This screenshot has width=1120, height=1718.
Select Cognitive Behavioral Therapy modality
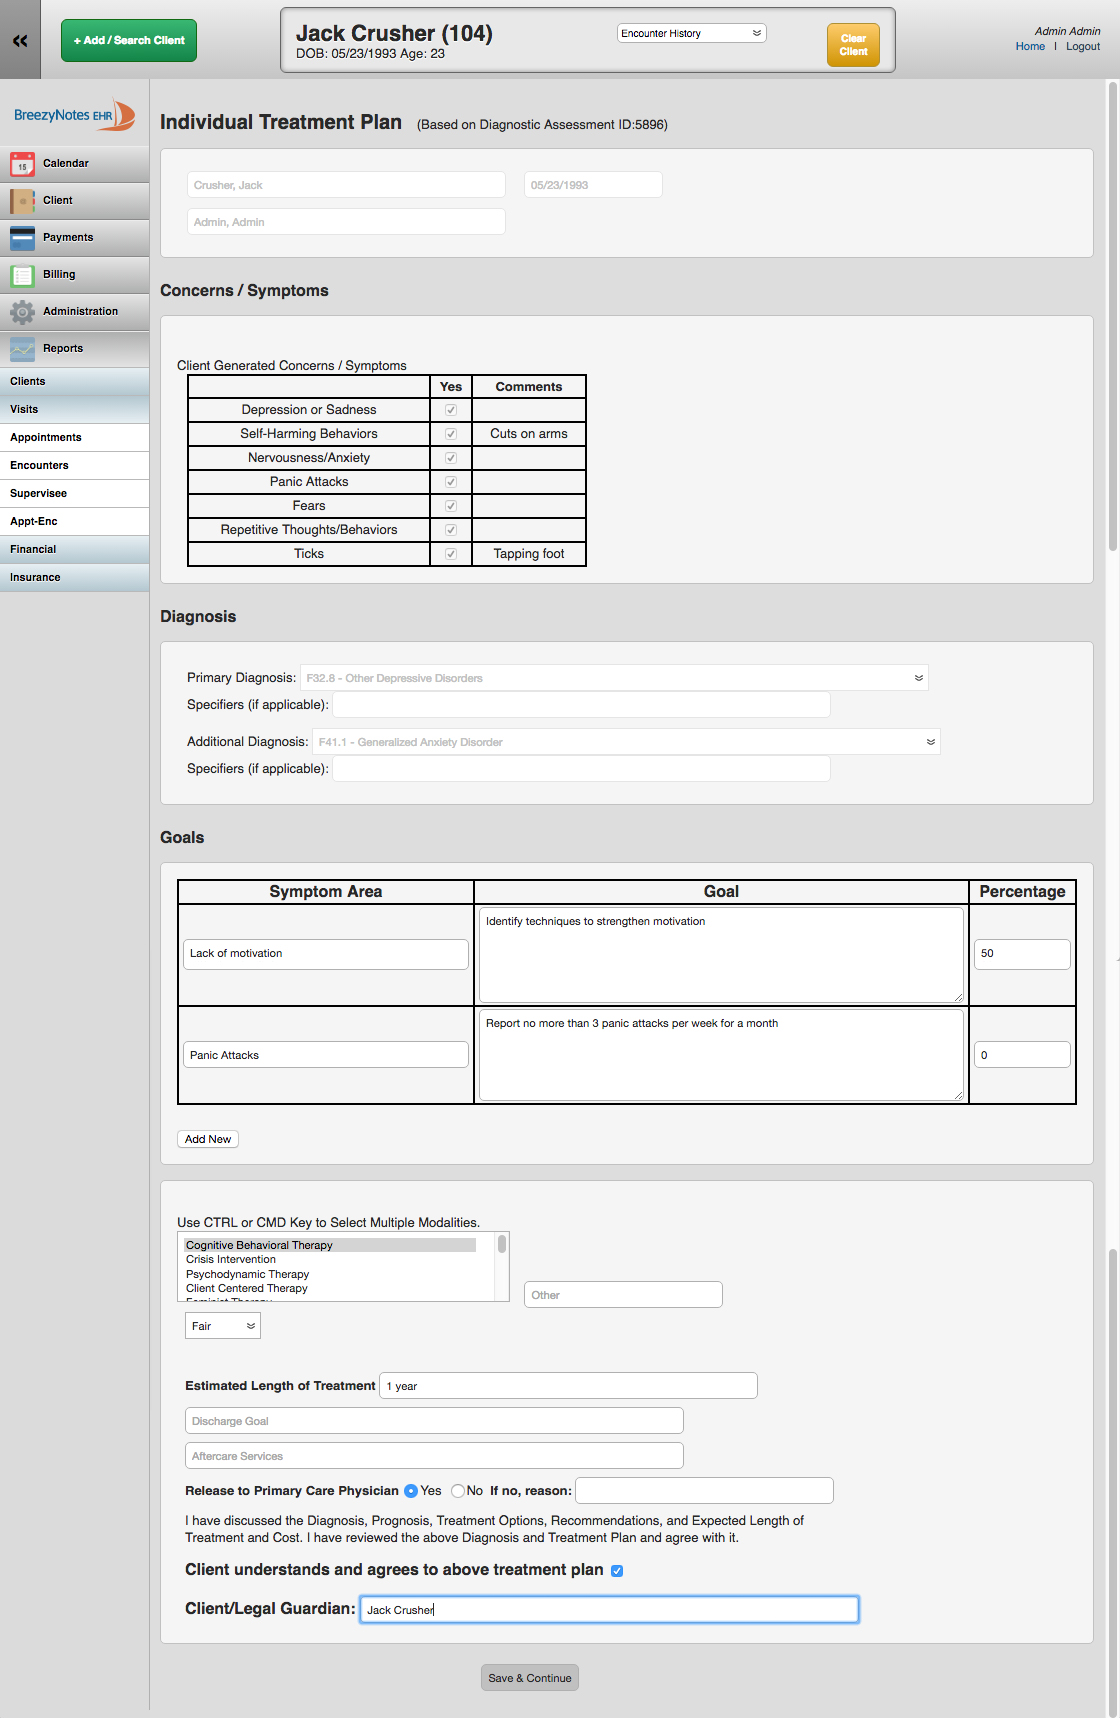(330, 1245)
